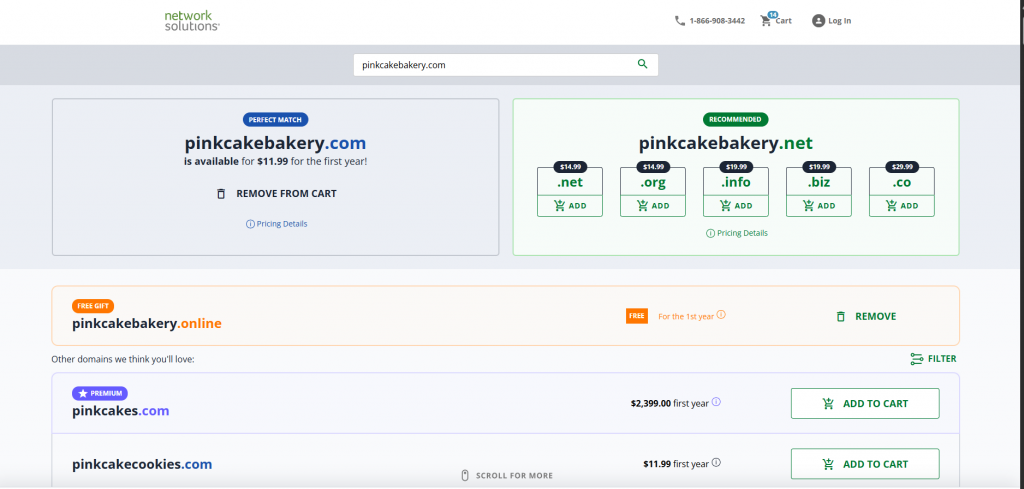
Task: Add the .info domain to cart
Action: click(736, 206)
